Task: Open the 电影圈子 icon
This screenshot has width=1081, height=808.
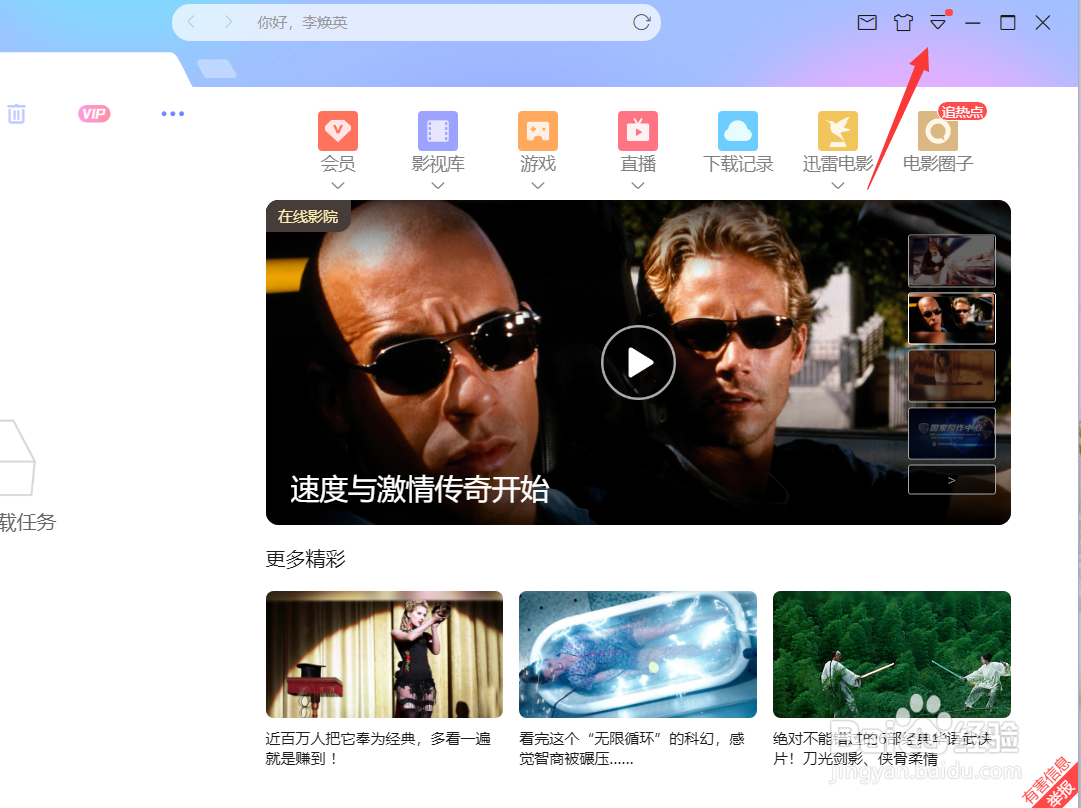Action: click(938, 130)
